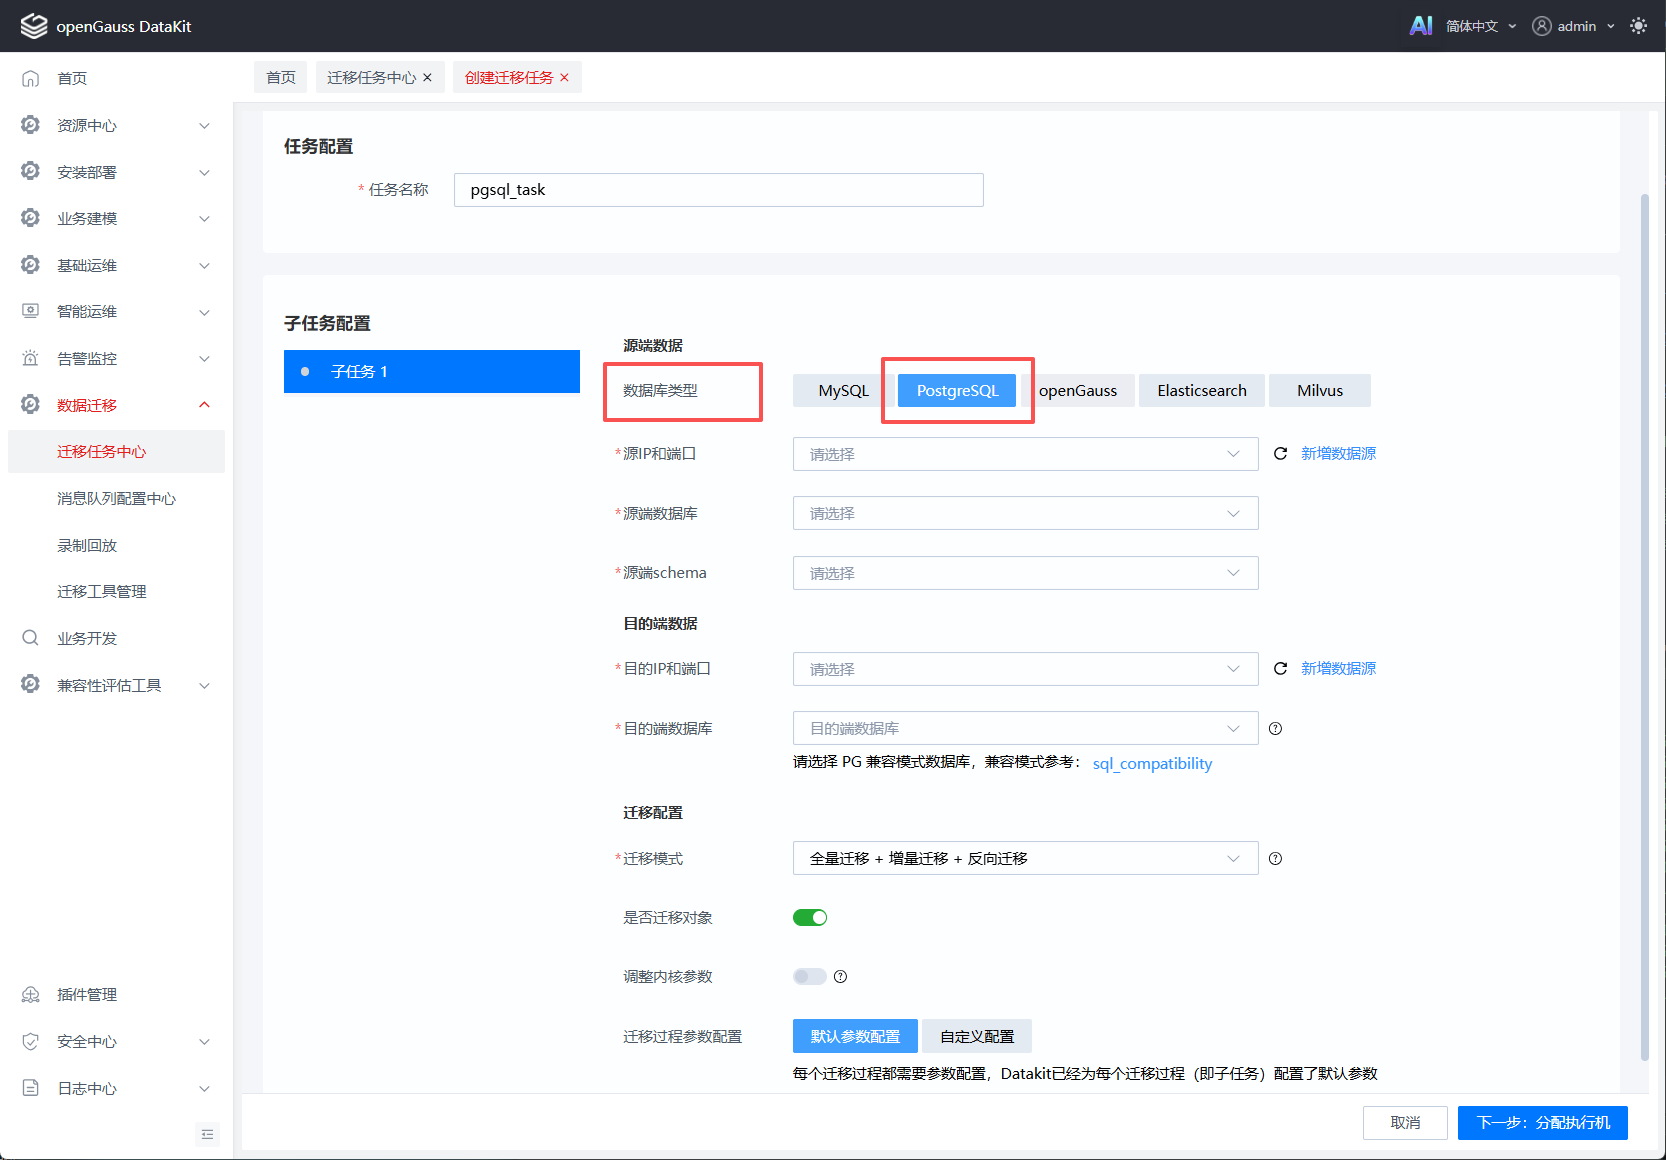Open 消息队列配置中心 in the sidebar
Screen dimensions: 1666x1160
click(116, 499)
